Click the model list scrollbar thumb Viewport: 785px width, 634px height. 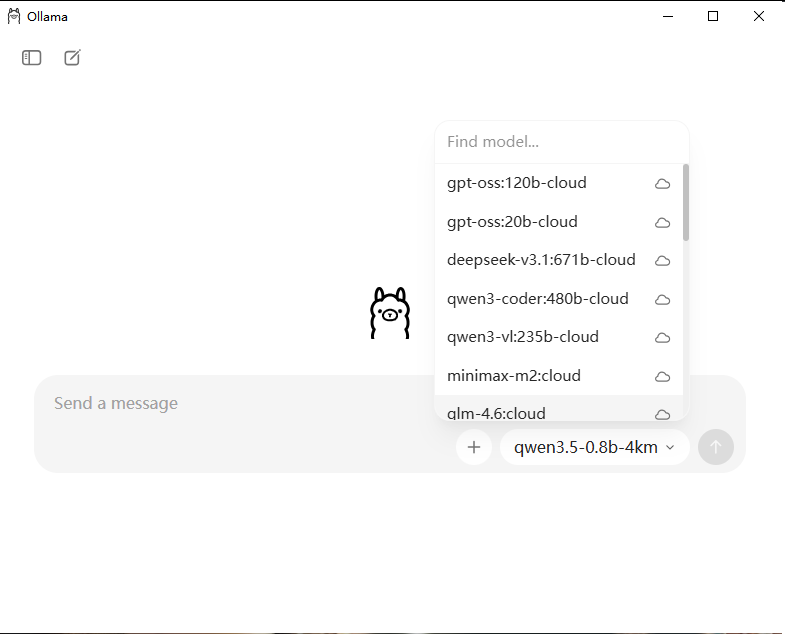tap(686, 202)
